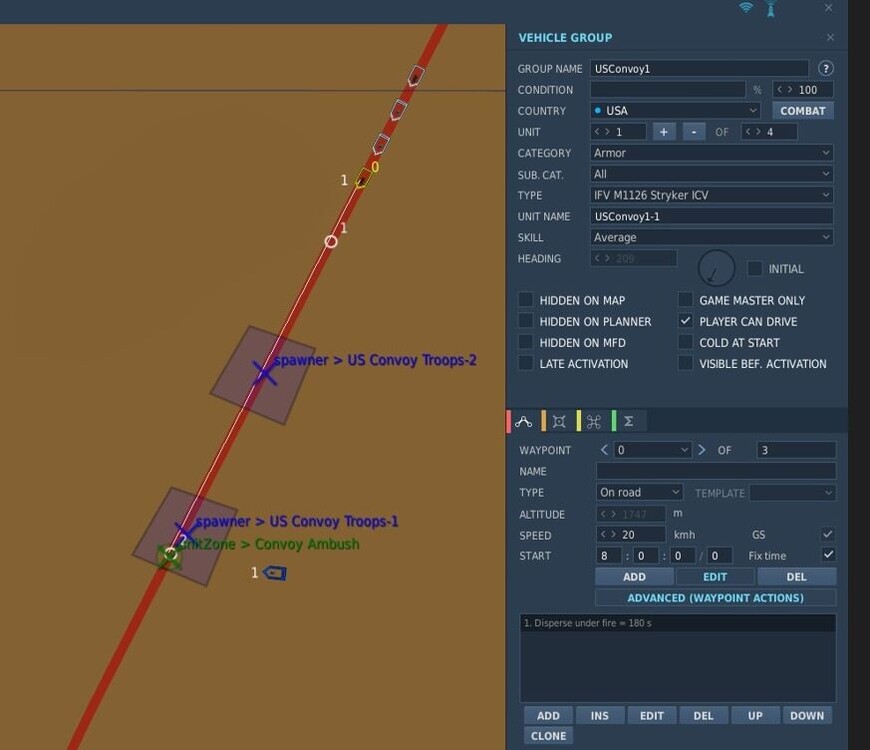Image resolution: width=870 pixels, height=750 pixels.
Task: Open the summary sigma tab icon
Action: 629,422
